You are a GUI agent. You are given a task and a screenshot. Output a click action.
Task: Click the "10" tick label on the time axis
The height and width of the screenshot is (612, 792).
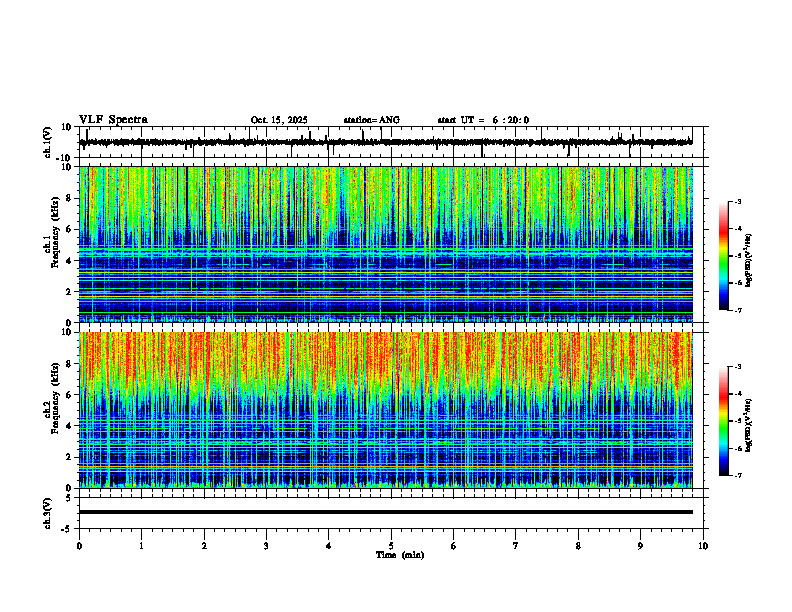703,546
